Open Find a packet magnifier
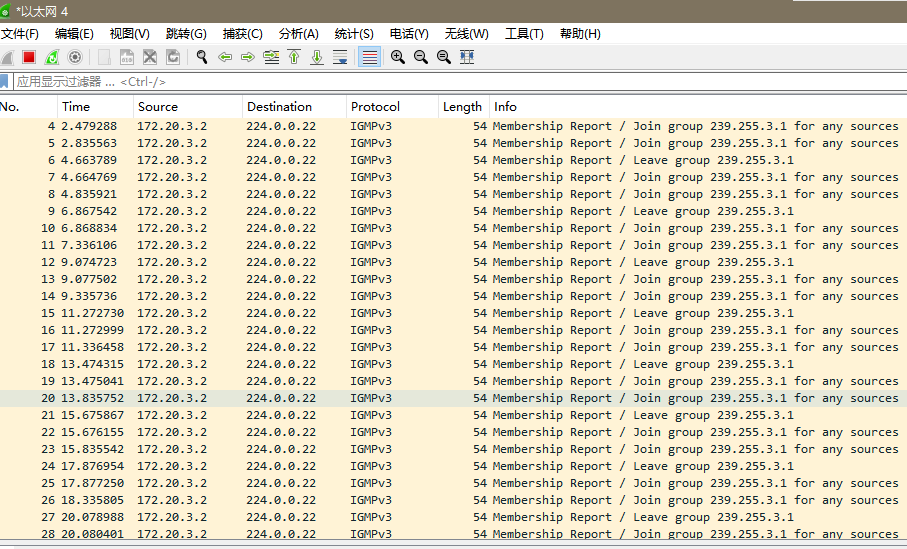 (x=202, y=57)
